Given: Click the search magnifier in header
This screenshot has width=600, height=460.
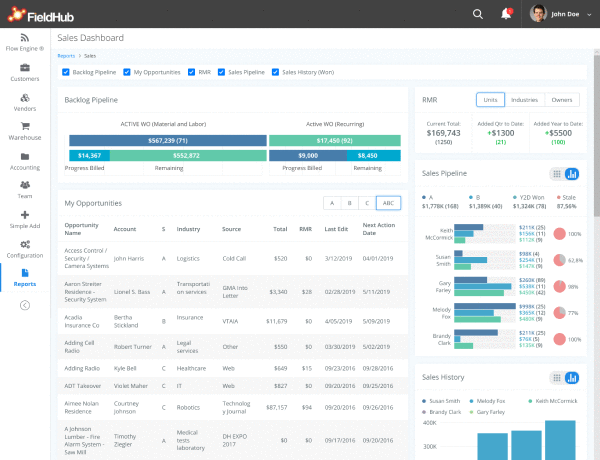Looking at the screenshot, I should [478, 14].
